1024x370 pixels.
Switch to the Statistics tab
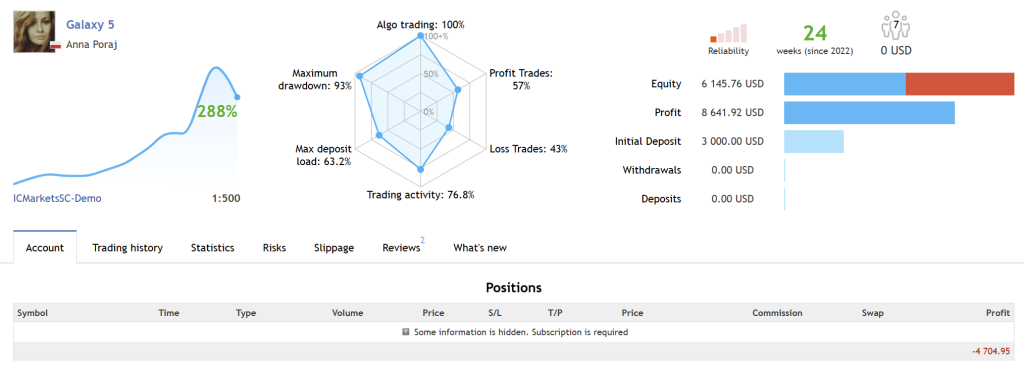(x=212, y=248)
